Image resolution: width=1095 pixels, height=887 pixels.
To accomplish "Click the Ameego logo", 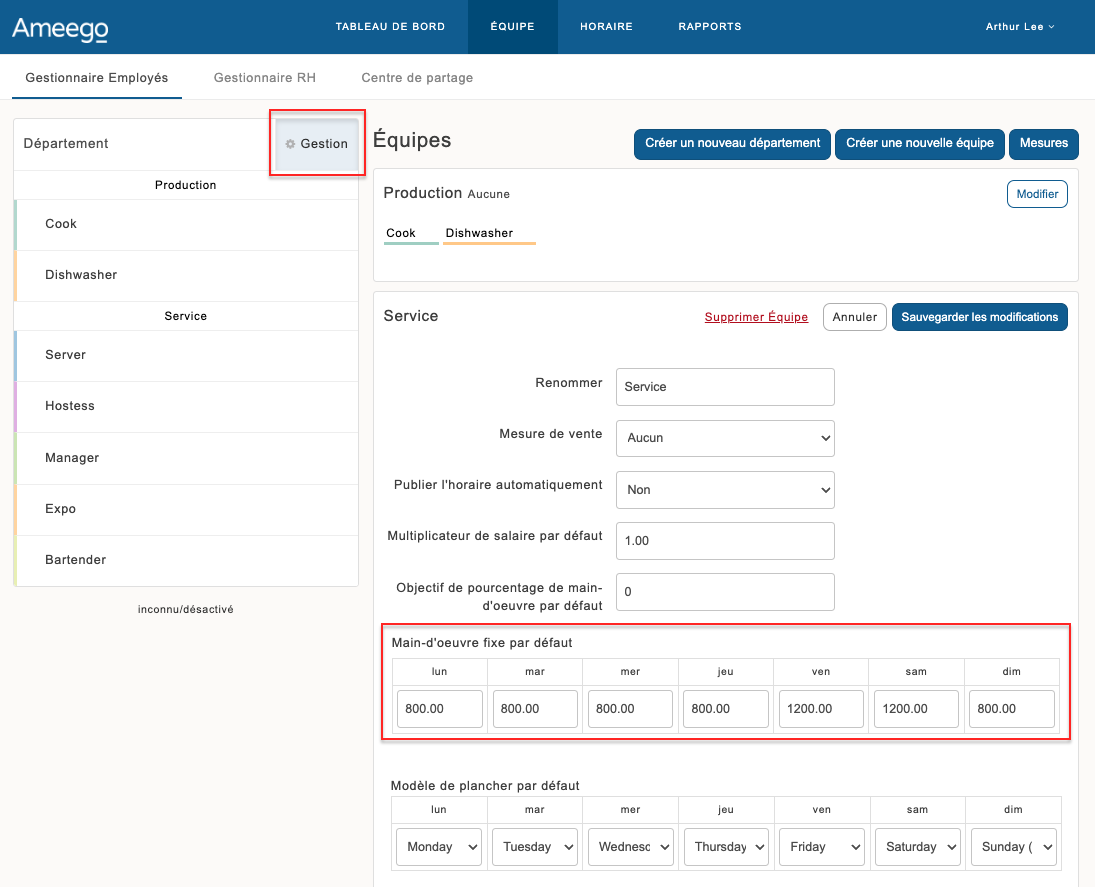I will (x=60, y=28).
